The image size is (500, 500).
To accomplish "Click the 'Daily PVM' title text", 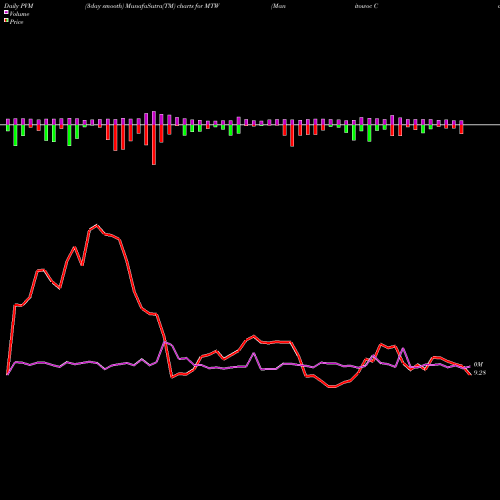I will (x=19, y=6).
